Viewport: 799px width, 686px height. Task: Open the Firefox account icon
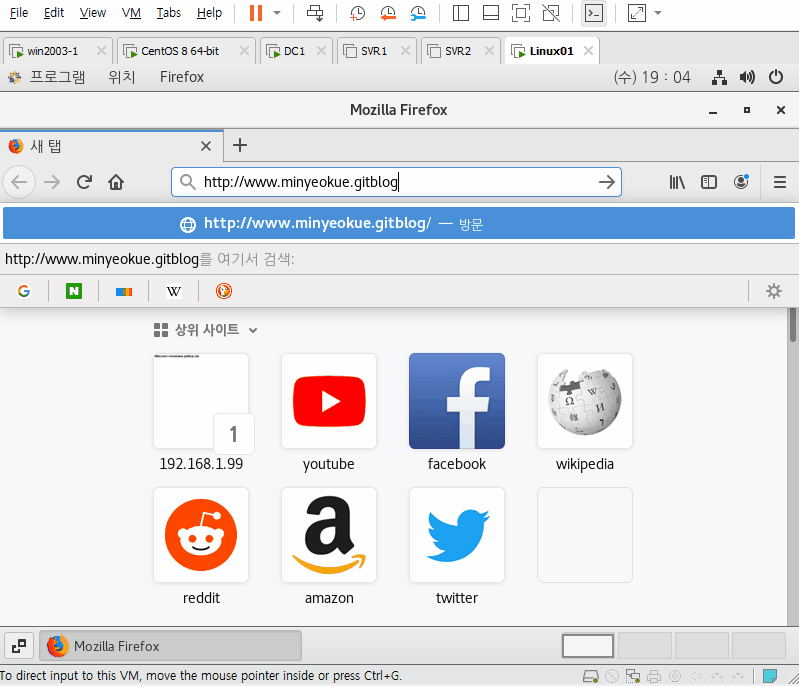741,182
